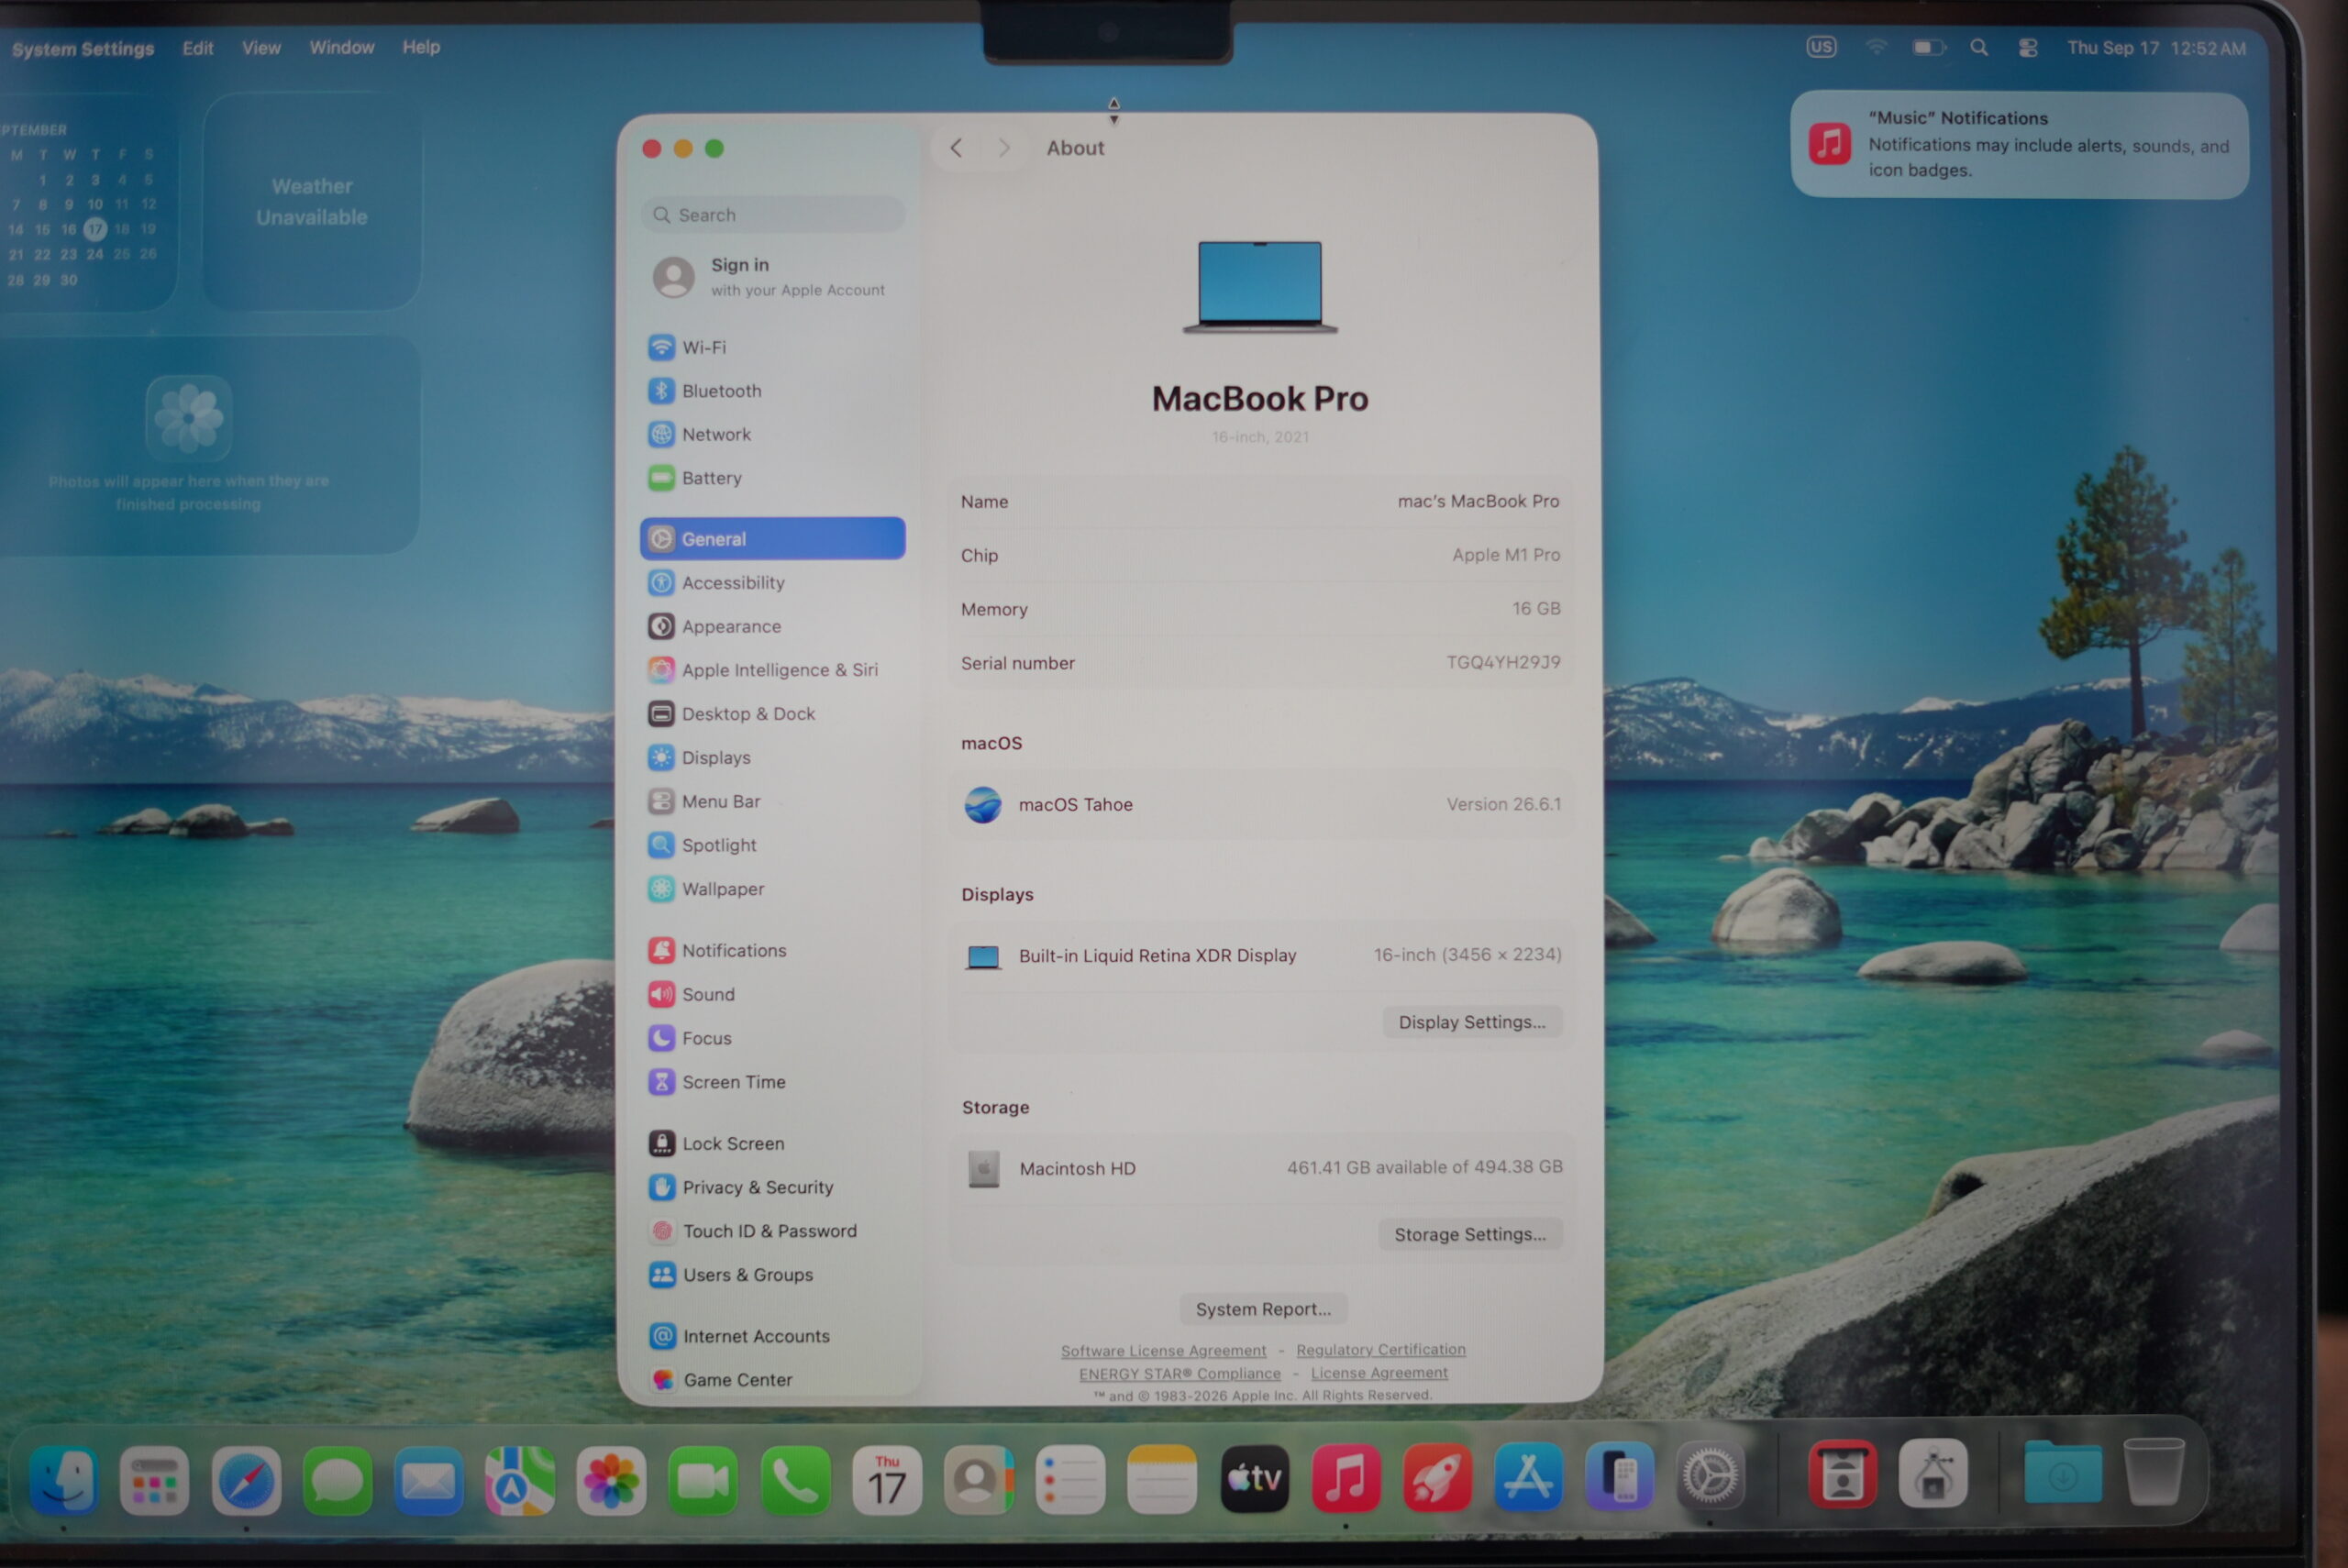Click the computer name "mac's MacBook Pro"
2348x1568 pixels.
pos(1478,501)
